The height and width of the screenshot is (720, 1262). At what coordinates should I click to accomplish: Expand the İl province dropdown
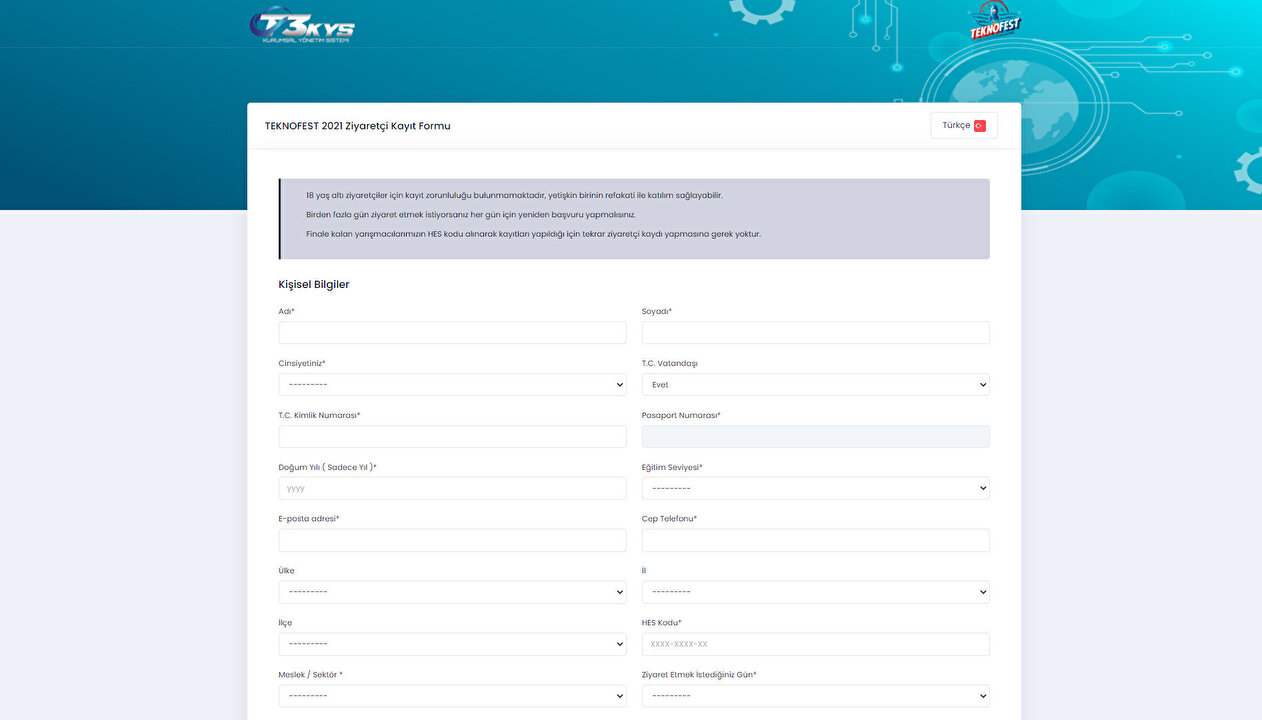pos(815,592)
